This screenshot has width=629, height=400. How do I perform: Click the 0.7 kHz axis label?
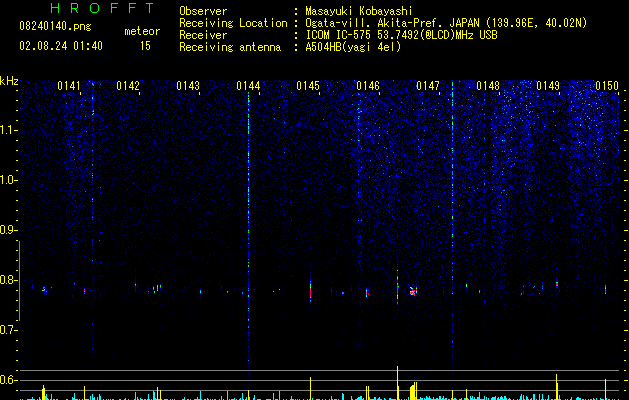point(8,330)
